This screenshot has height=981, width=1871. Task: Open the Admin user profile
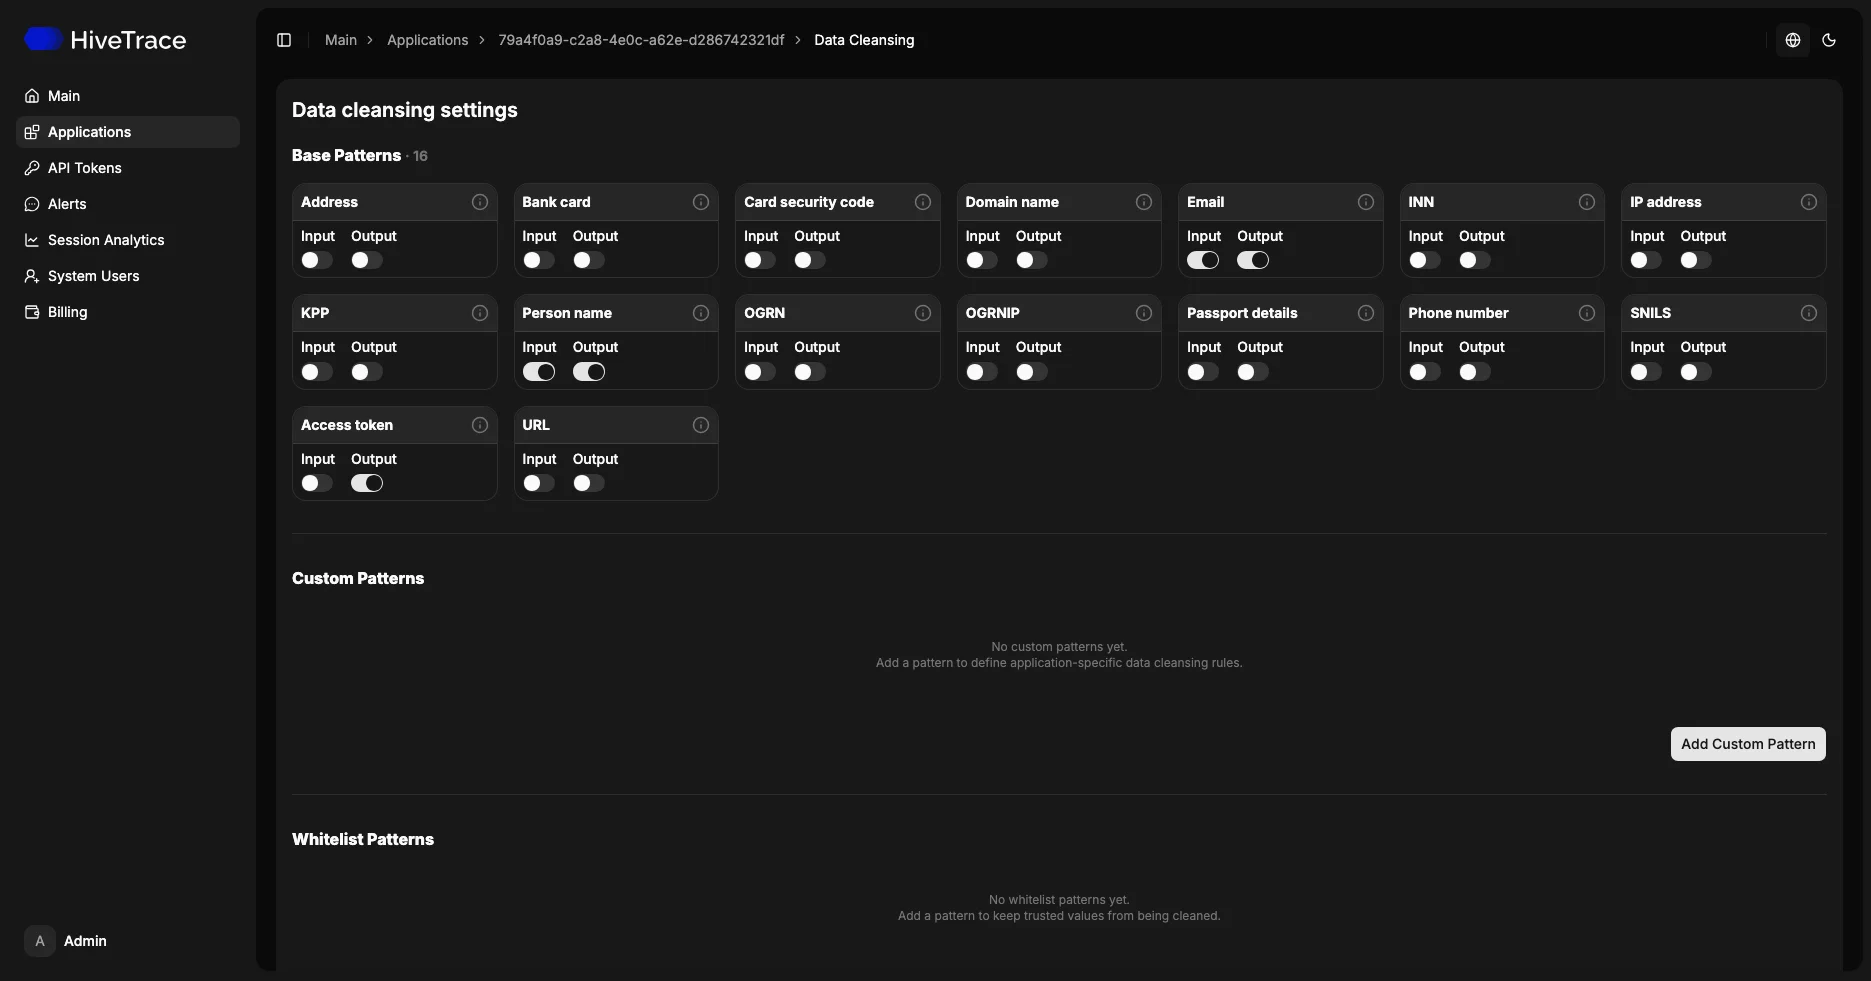(x=66, y=941)
